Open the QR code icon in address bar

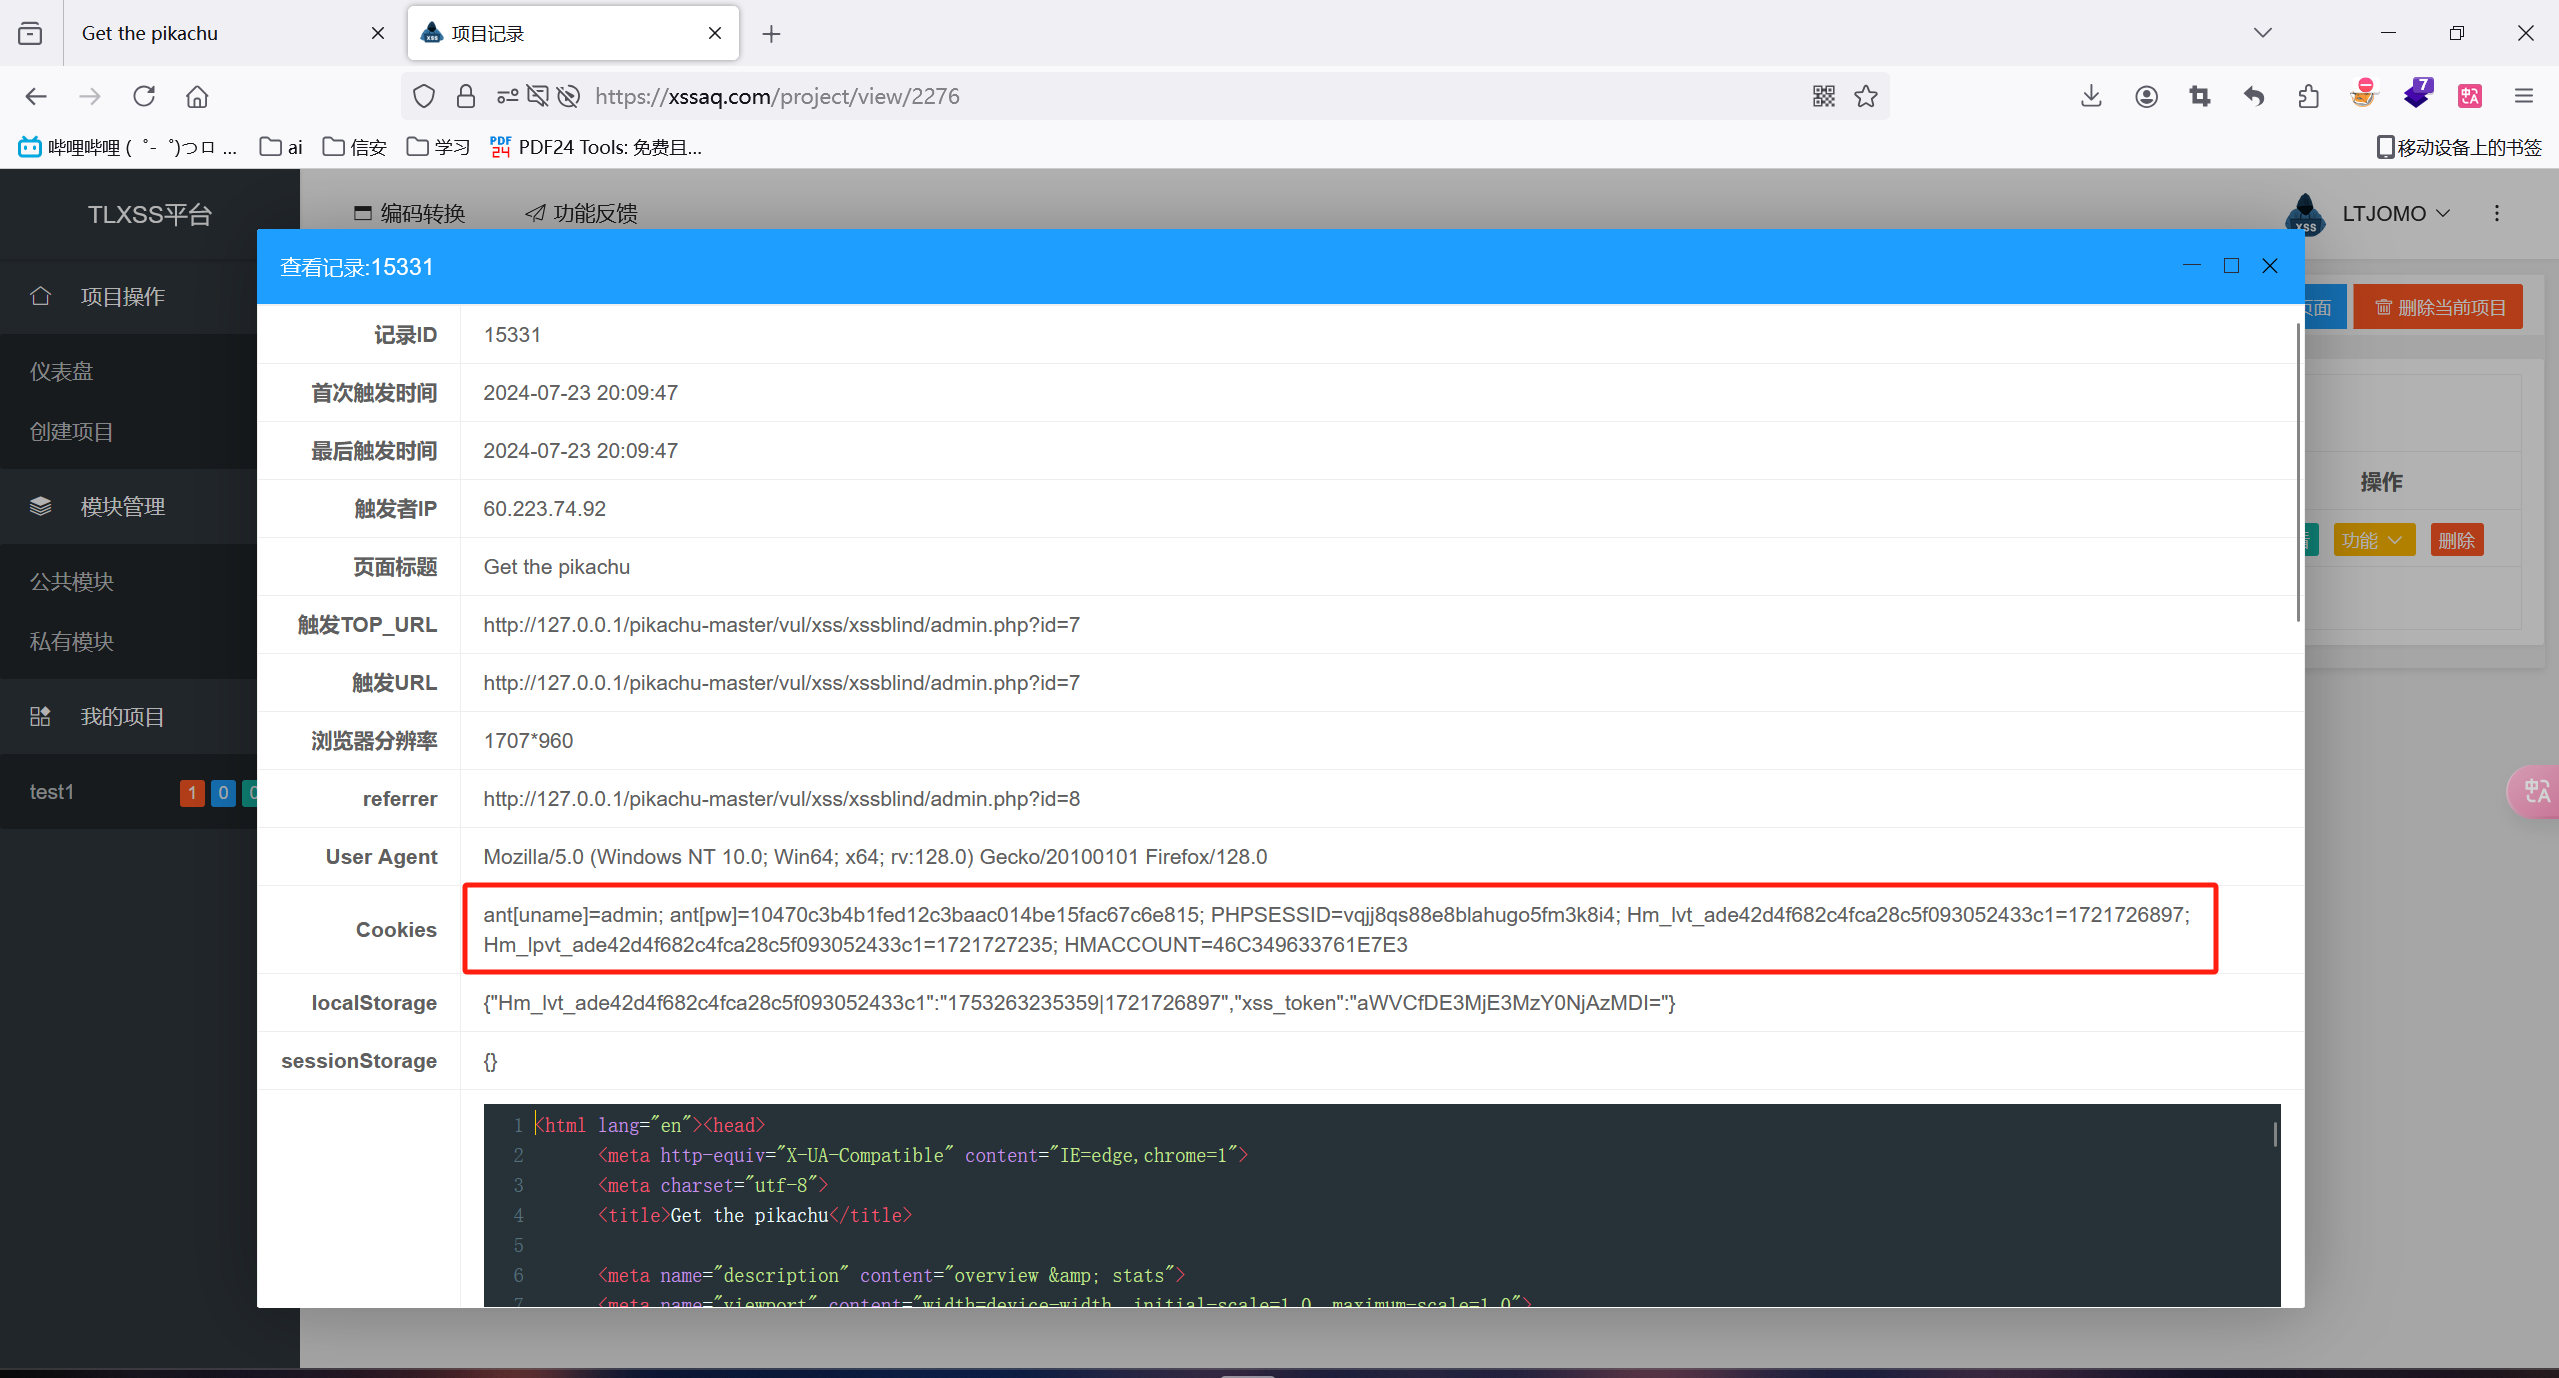1824,96
